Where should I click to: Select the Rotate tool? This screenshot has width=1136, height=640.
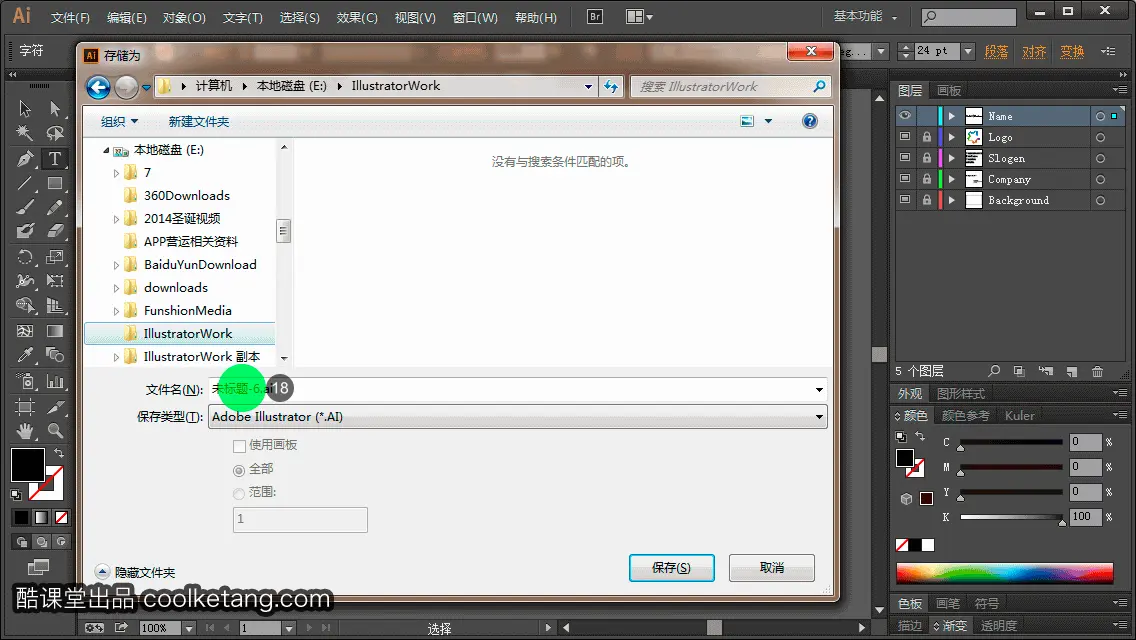[25, 257]
